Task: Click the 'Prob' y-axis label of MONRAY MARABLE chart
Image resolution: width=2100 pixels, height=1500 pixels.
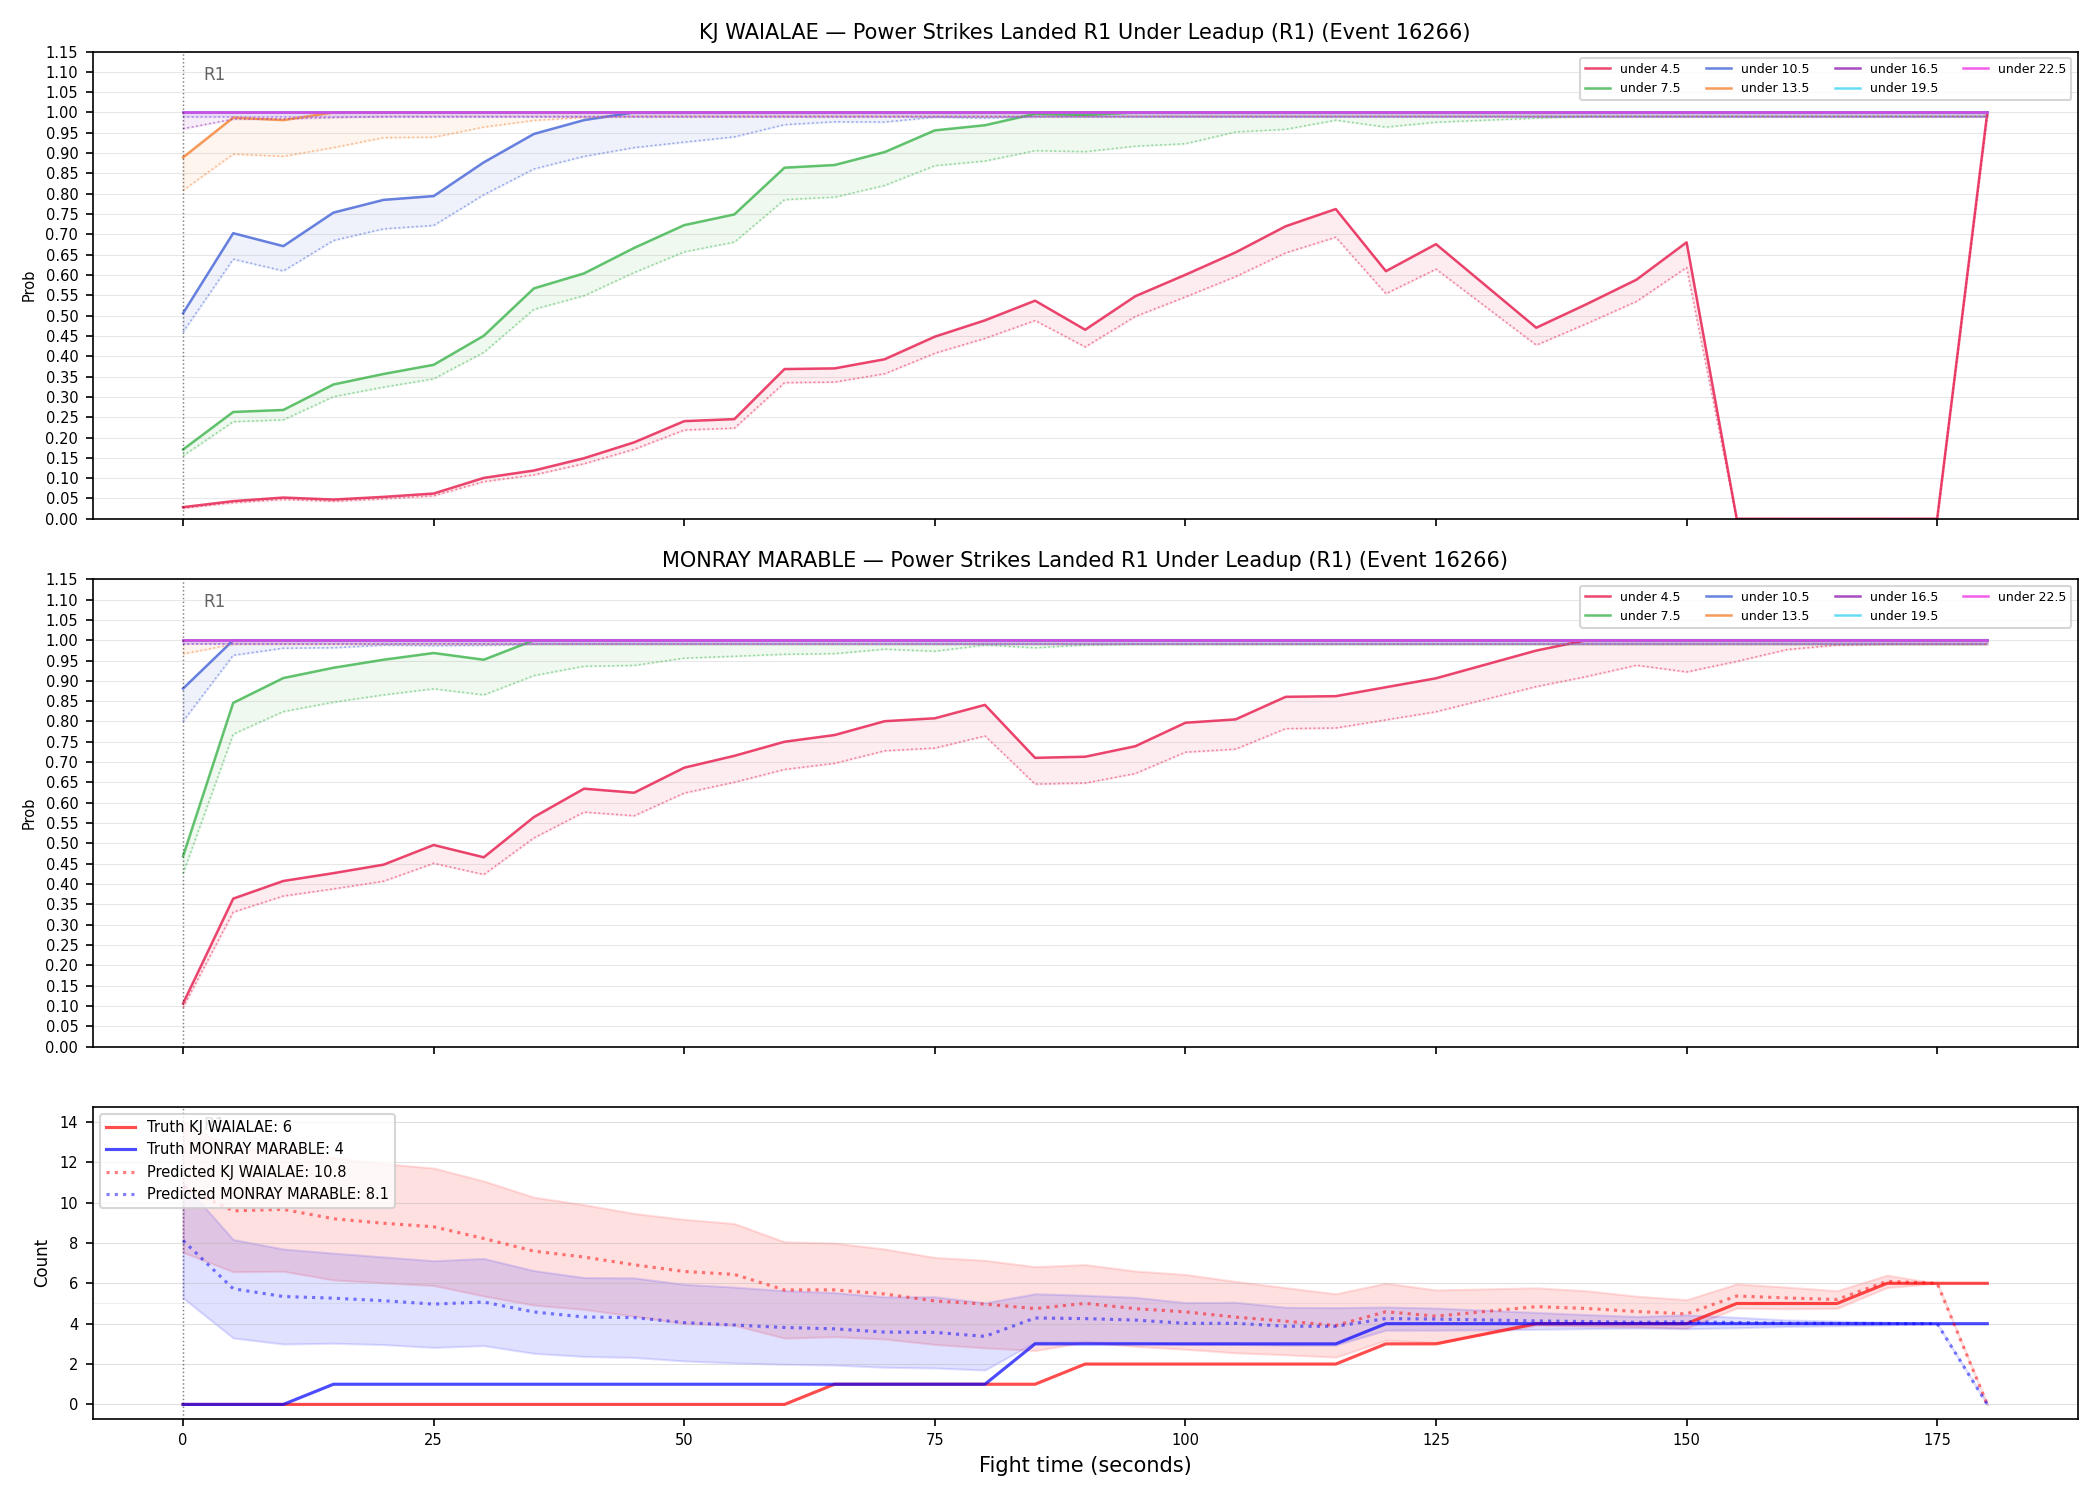Action: pyautogui.click(x=29, y=814)
